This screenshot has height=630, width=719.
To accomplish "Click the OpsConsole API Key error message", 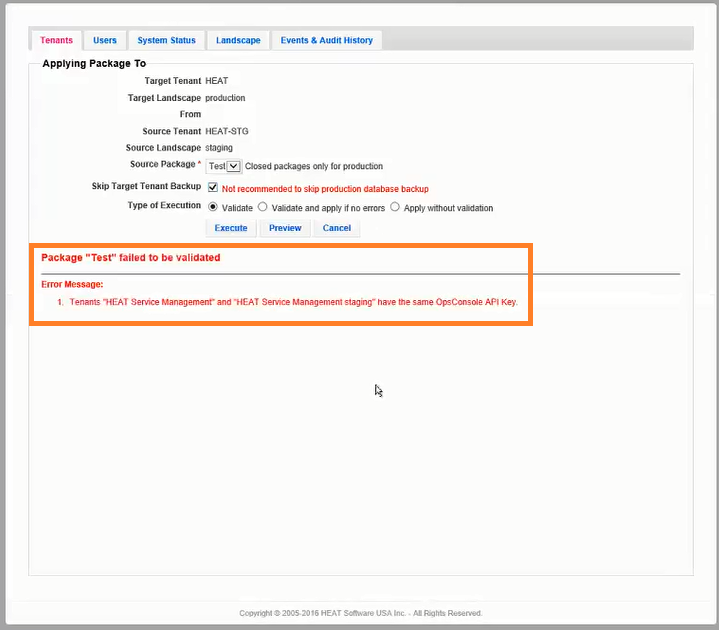I will tap(293, 302).
